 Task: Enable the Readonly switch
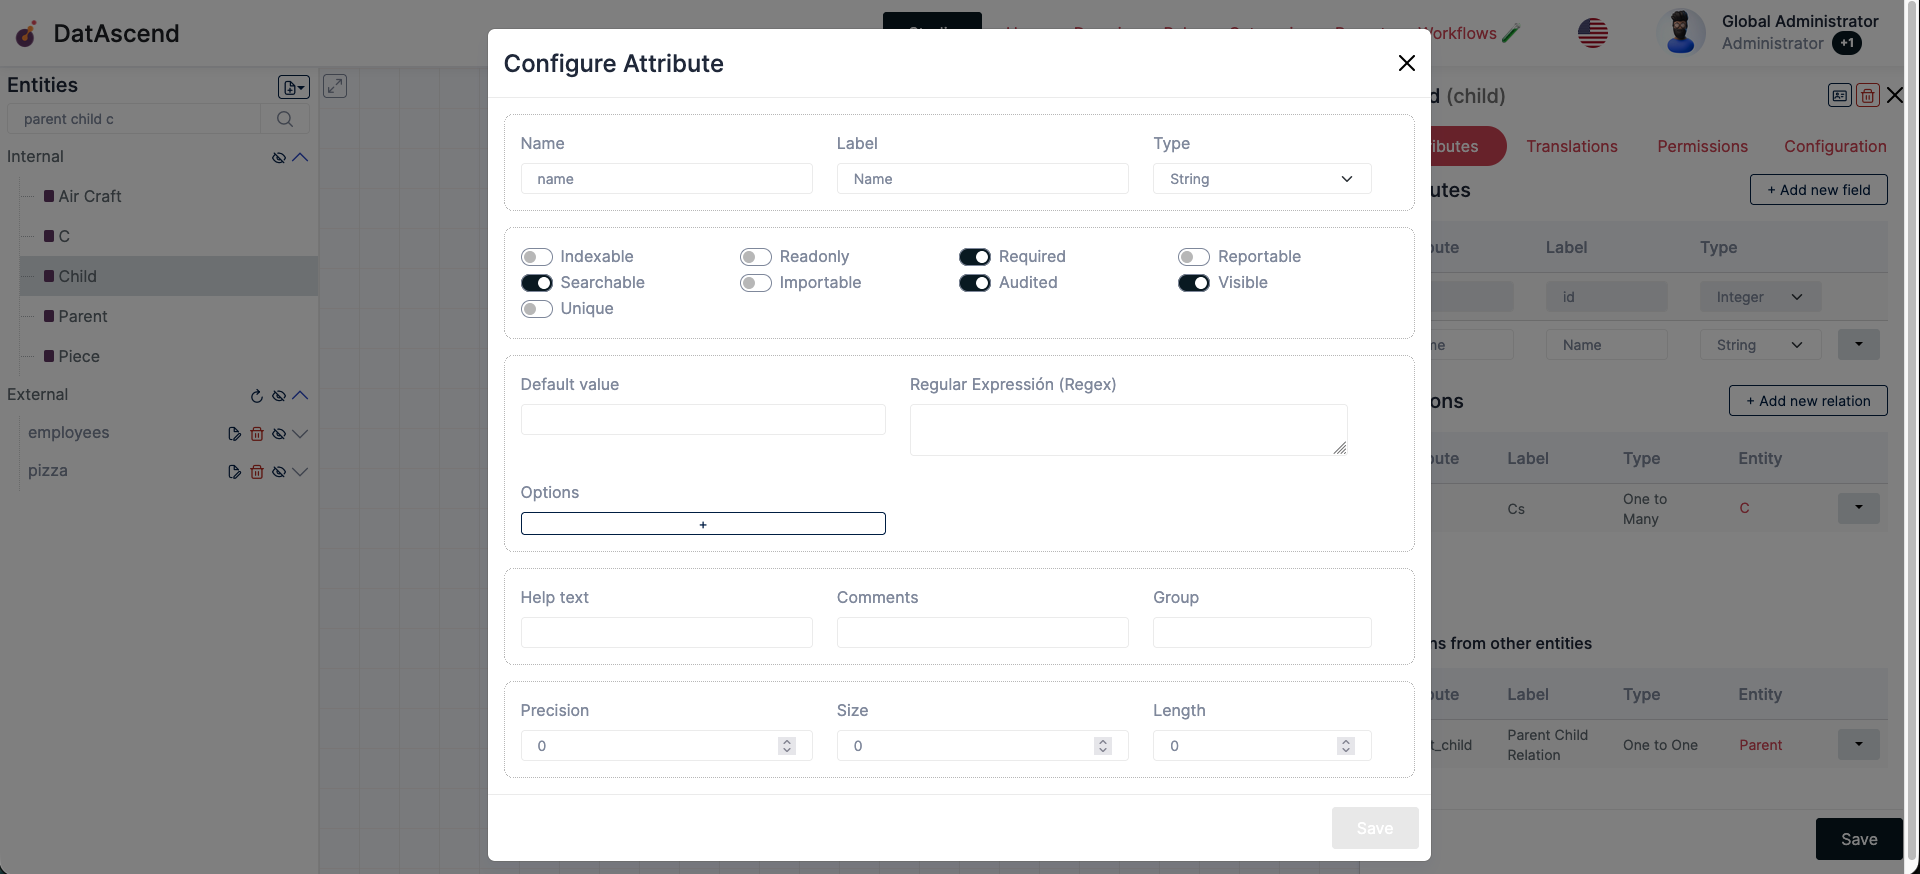(x=755, y=257)
